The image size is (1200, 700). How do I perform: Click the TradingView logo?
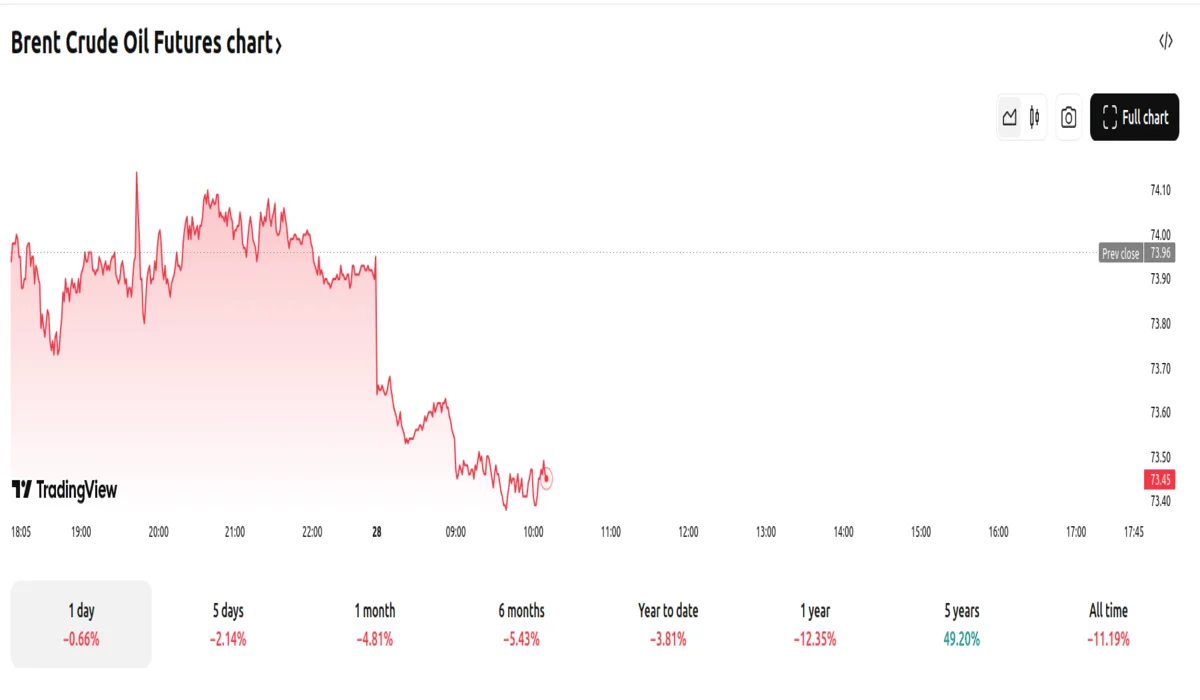pos(64,490)
